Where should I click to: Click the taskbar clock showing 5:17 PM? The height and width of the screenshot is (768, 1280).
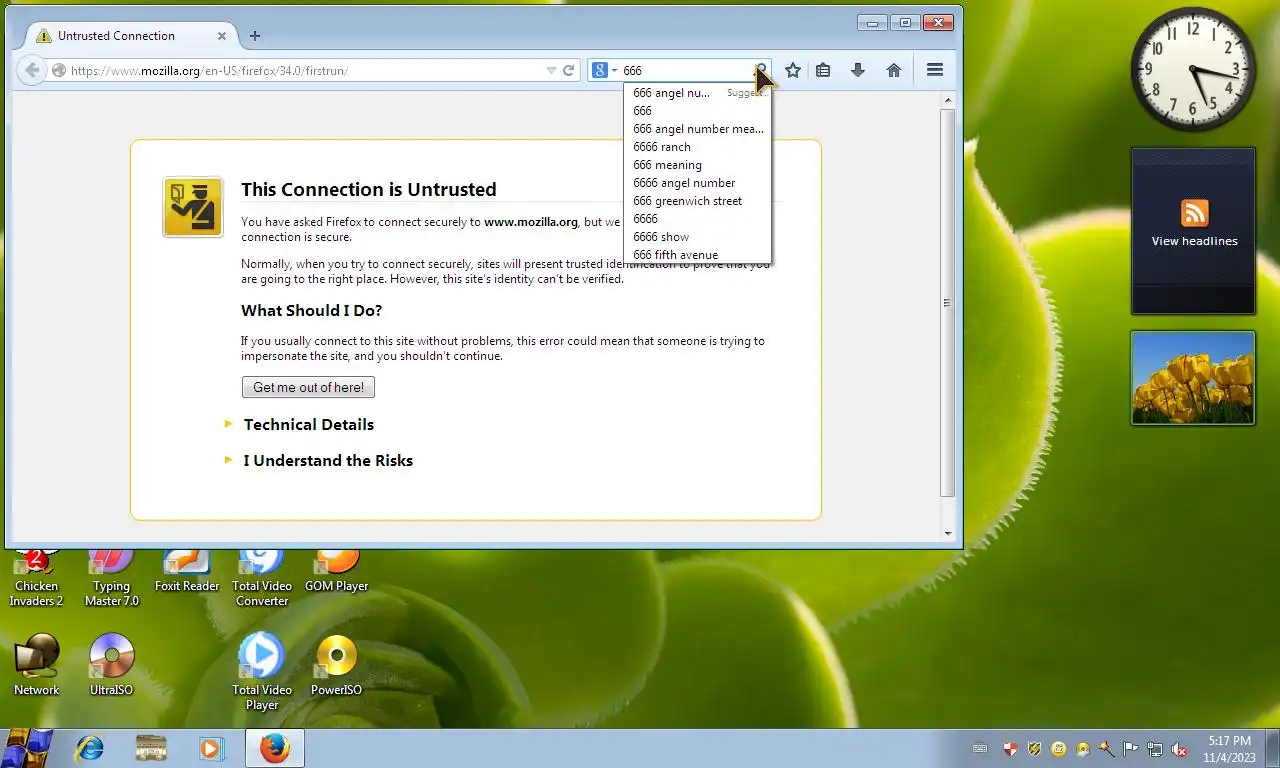pos(1229,749)
